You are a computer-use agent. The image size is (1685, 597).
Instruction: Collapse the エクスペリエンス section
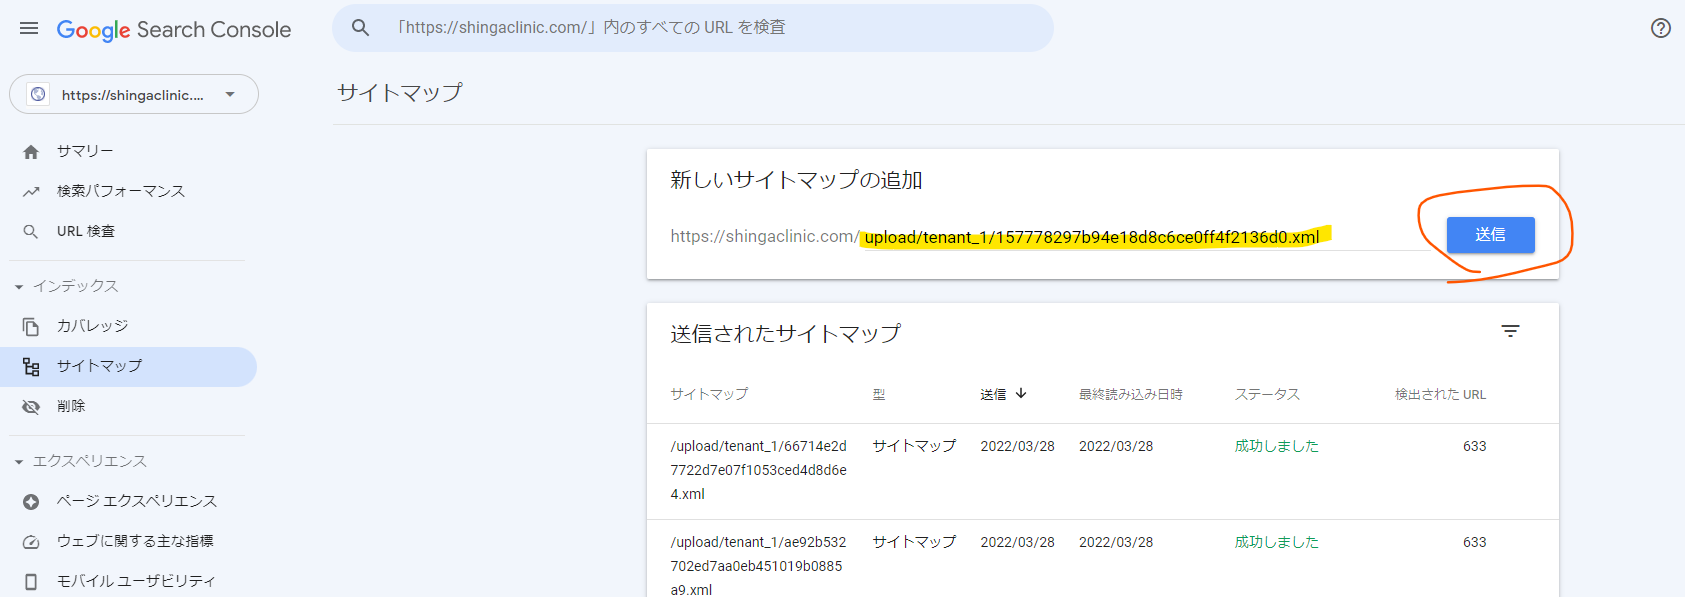click(19, 462)
